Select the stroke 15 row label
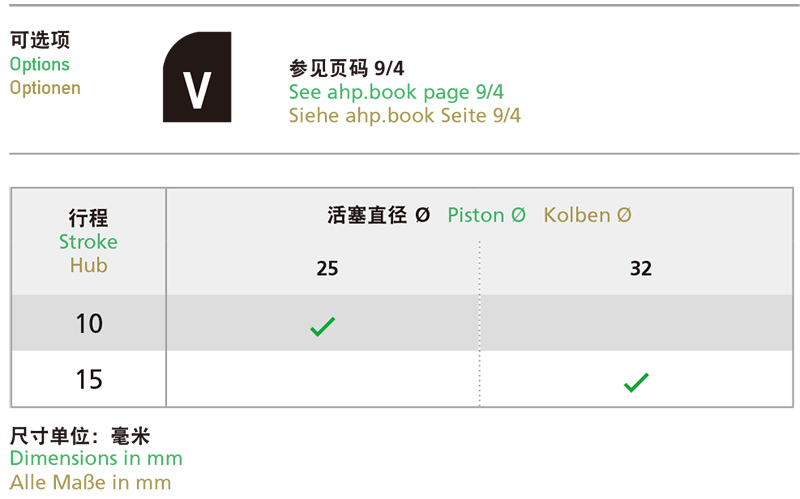 coord(89,380)
